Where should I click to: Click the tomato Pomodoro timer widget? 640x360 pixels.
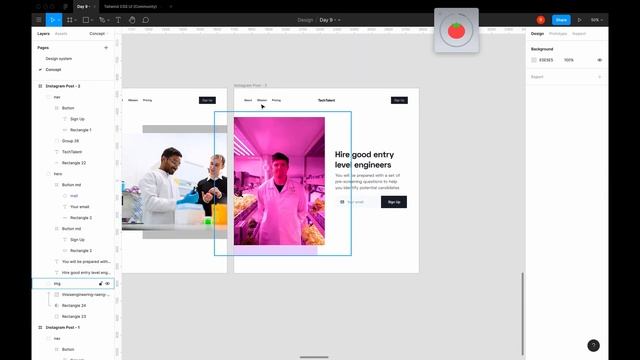pyautogui.click(x=456, y=30)
